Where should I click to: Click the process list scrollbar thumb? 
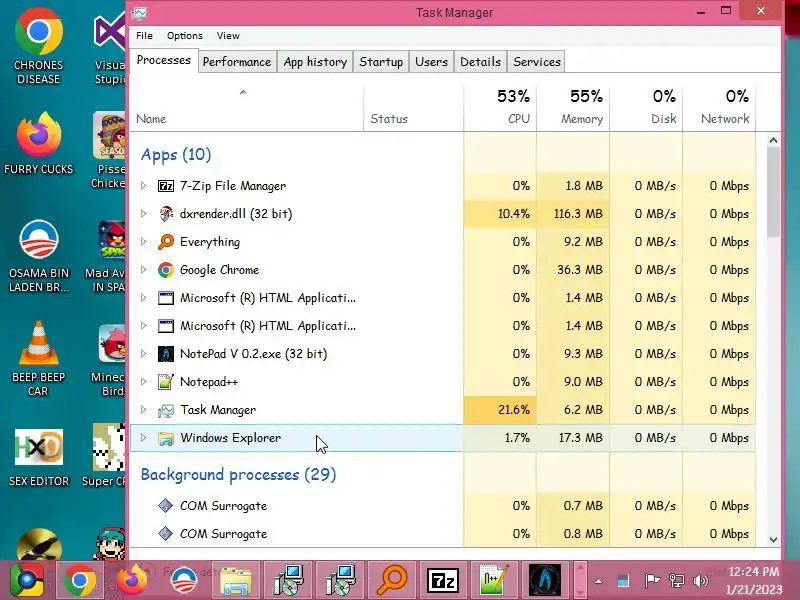click(773, 192)
